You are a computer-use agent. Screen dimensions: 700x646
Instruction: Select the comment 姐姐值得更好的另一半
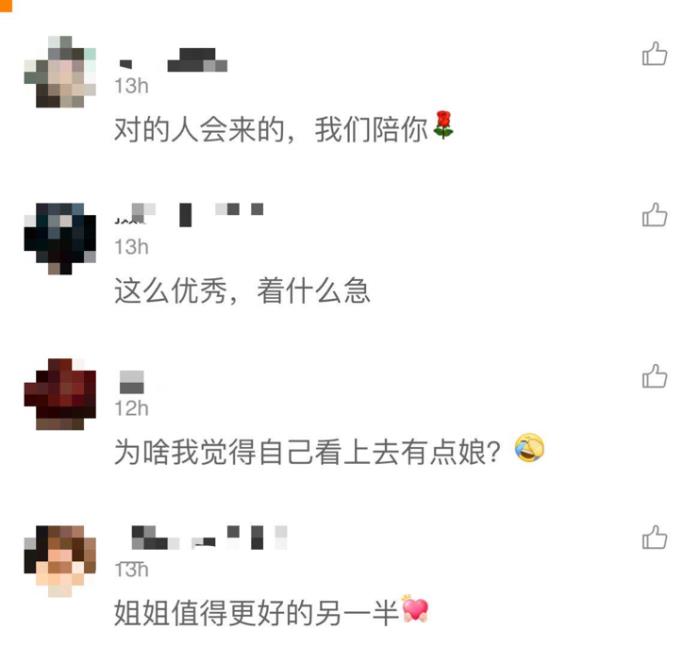tap(271, 613)
